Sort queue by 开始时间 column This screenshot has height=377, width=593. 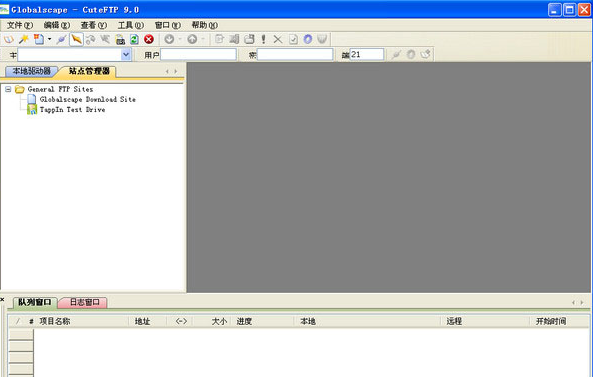tap(560, 321)
